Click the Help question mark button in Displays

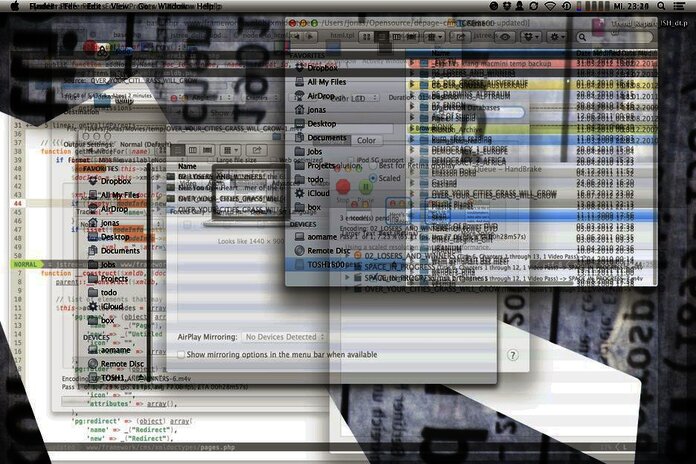click(x=513, y=355)
